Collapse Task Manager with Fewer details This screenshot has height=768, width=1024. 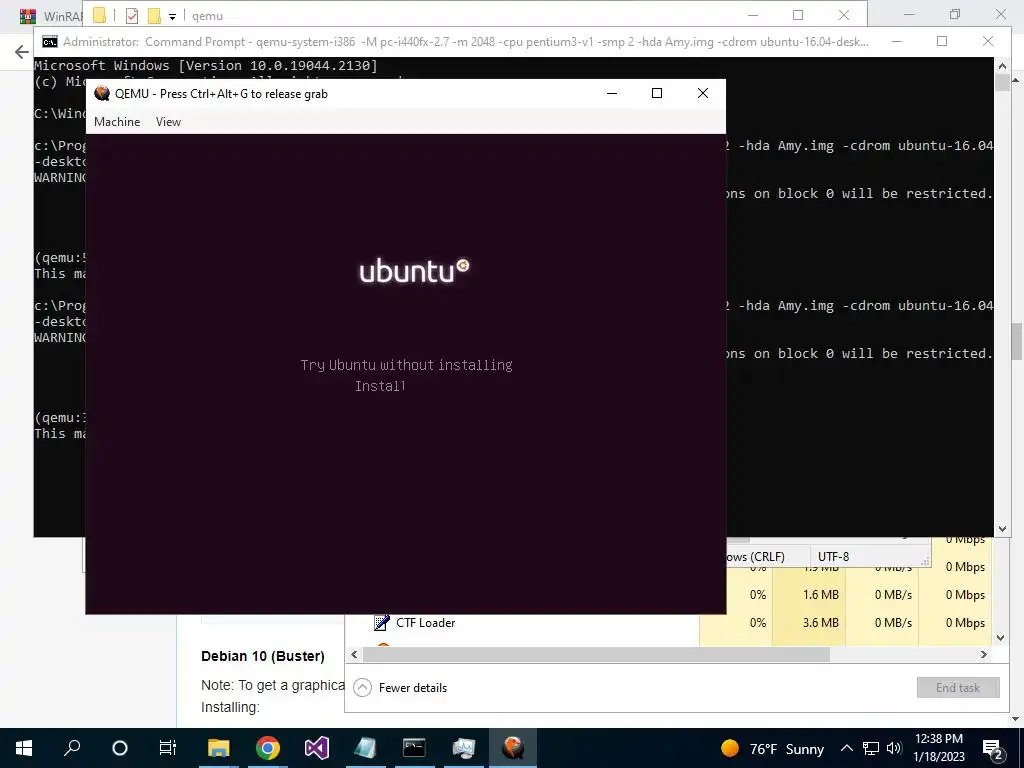click(x=400, y=688)
